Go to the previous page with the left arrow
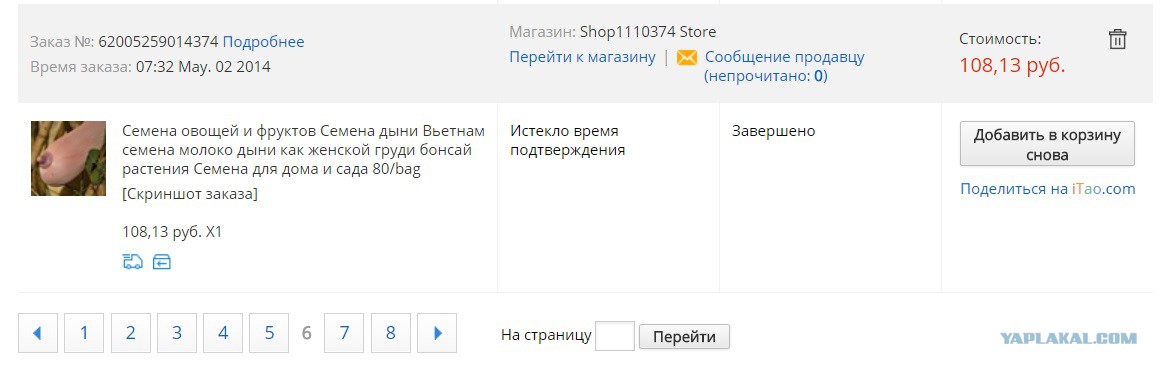 coord(38,333)
